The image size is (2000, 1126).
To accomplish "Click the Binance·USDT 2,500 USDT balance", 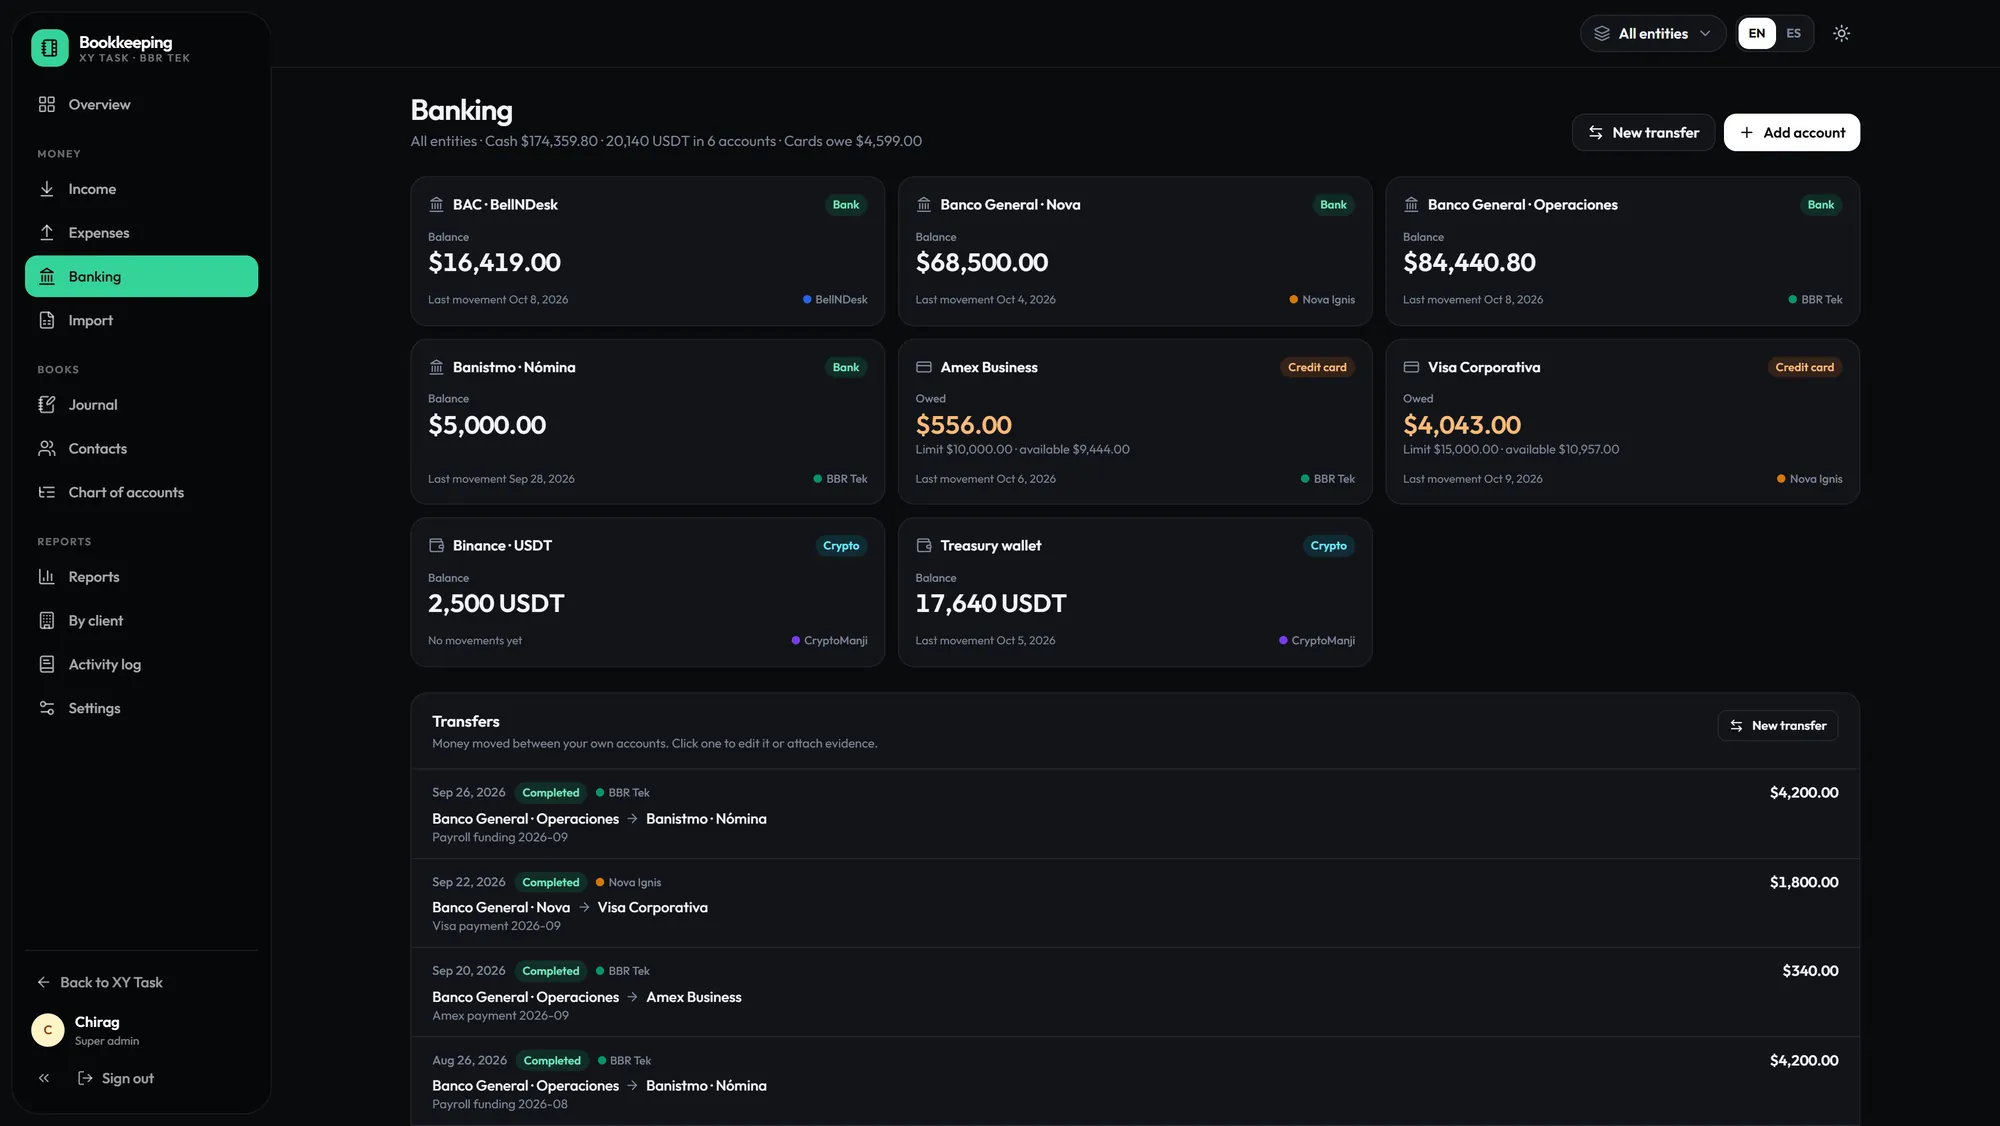I will coord(496,604).
